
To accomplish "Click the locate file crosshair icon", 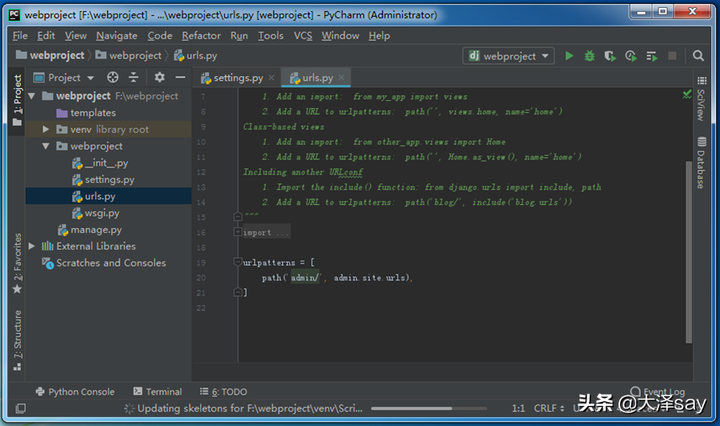I will pos(112,77).
